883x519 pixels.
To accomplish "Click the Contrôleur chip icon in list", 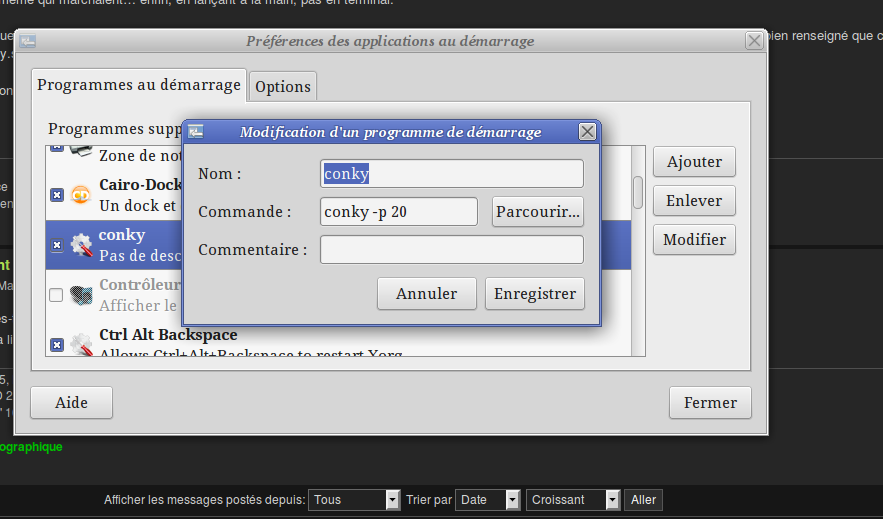I will pos(81,294).
